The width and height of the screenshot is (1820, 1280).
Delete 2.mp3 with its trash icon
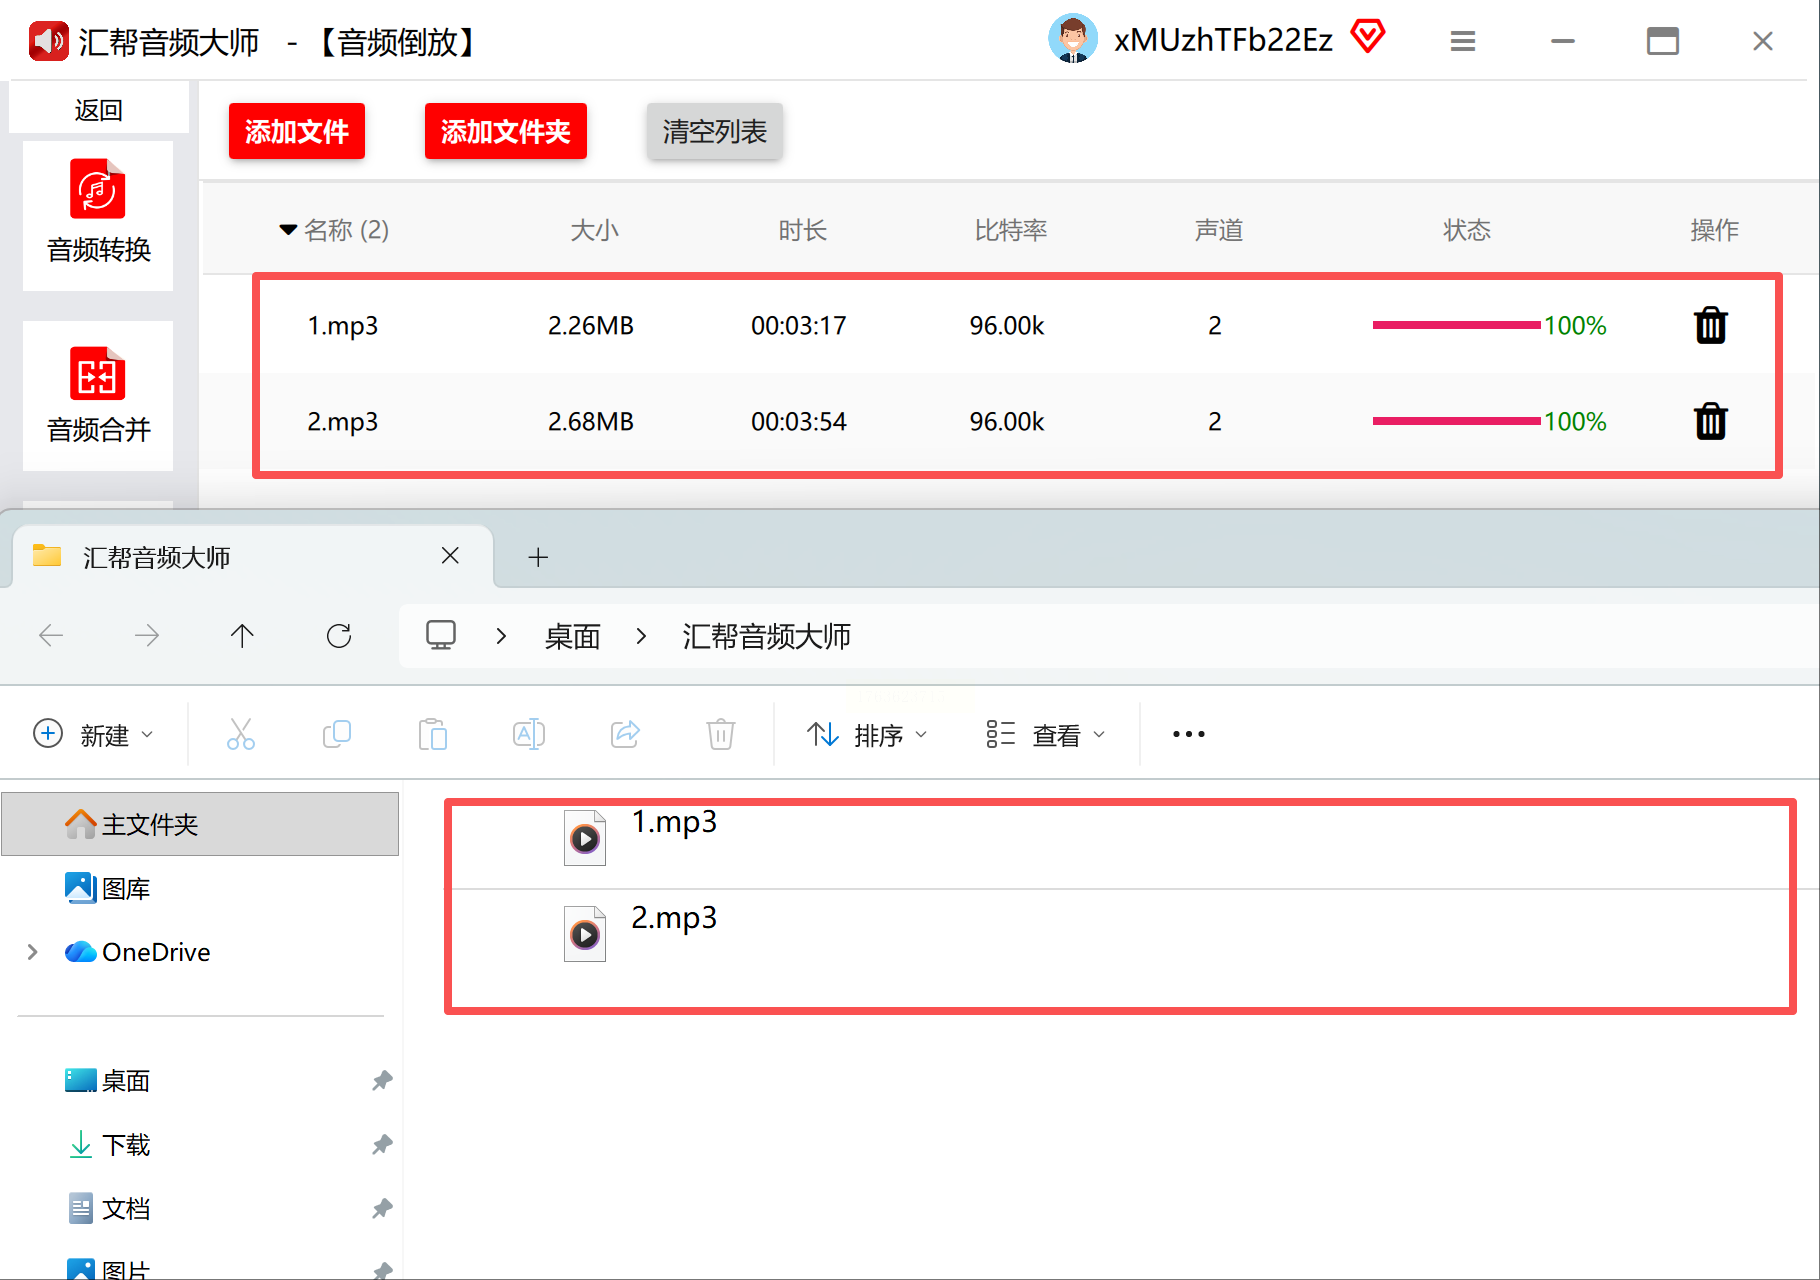pyautogui.click(x=1710, y=421)
